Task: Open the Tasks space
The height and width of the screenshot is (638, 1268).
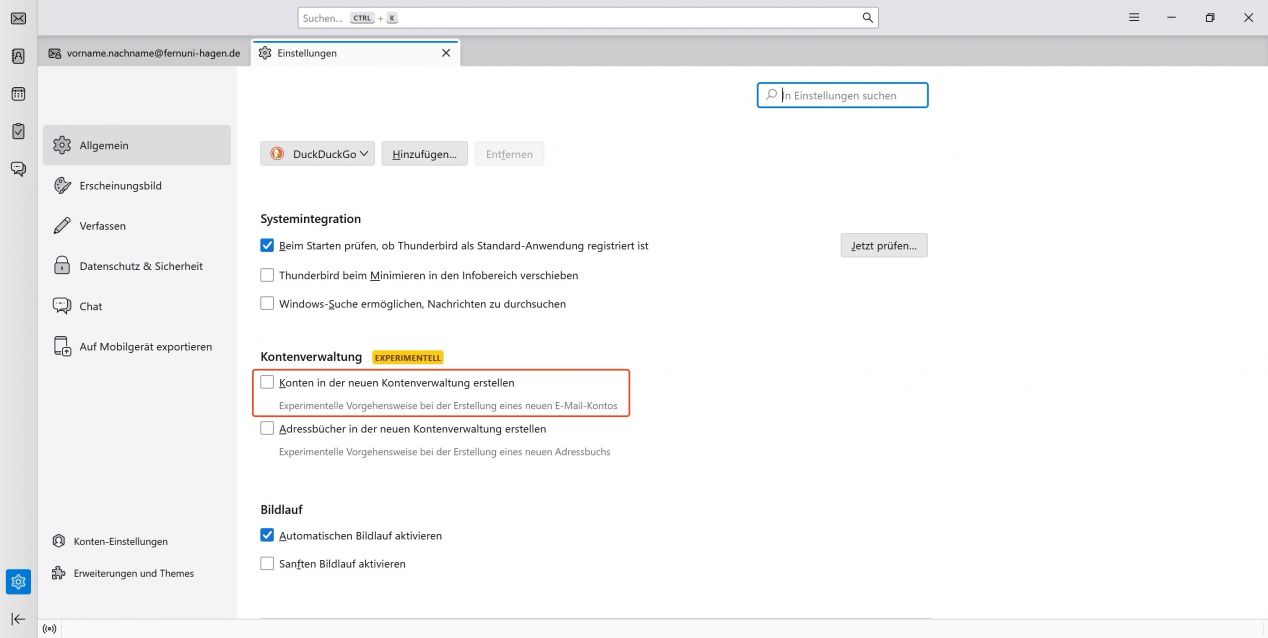Action: (x=17, y=130)
